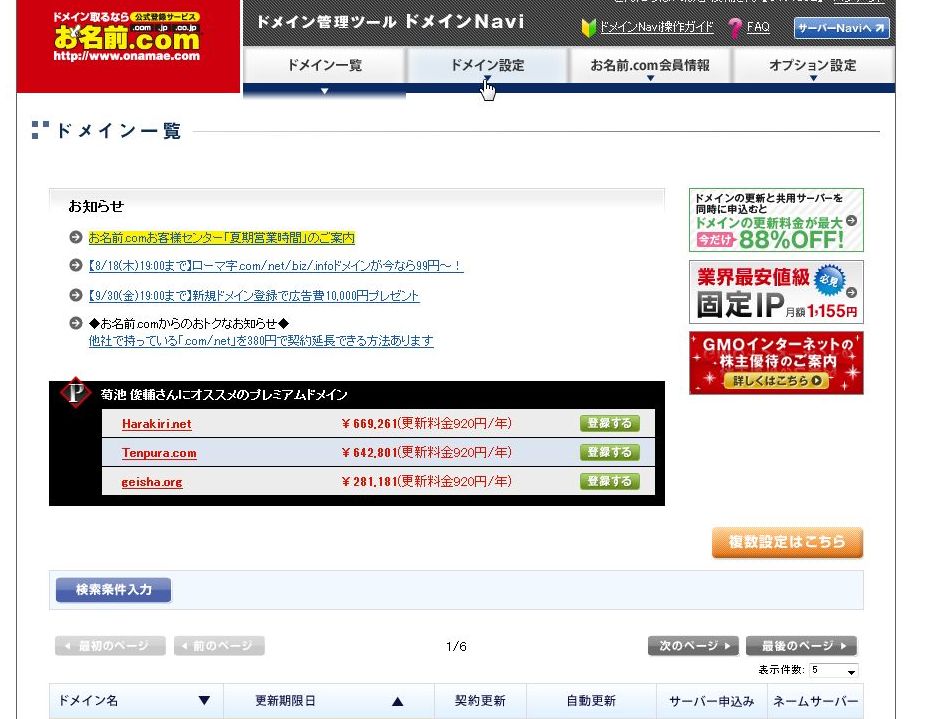Sort 更新期限日 column with the up arrow
Image resolution: width=948 pixels, height=719 pixels.
tap(397, 701)
